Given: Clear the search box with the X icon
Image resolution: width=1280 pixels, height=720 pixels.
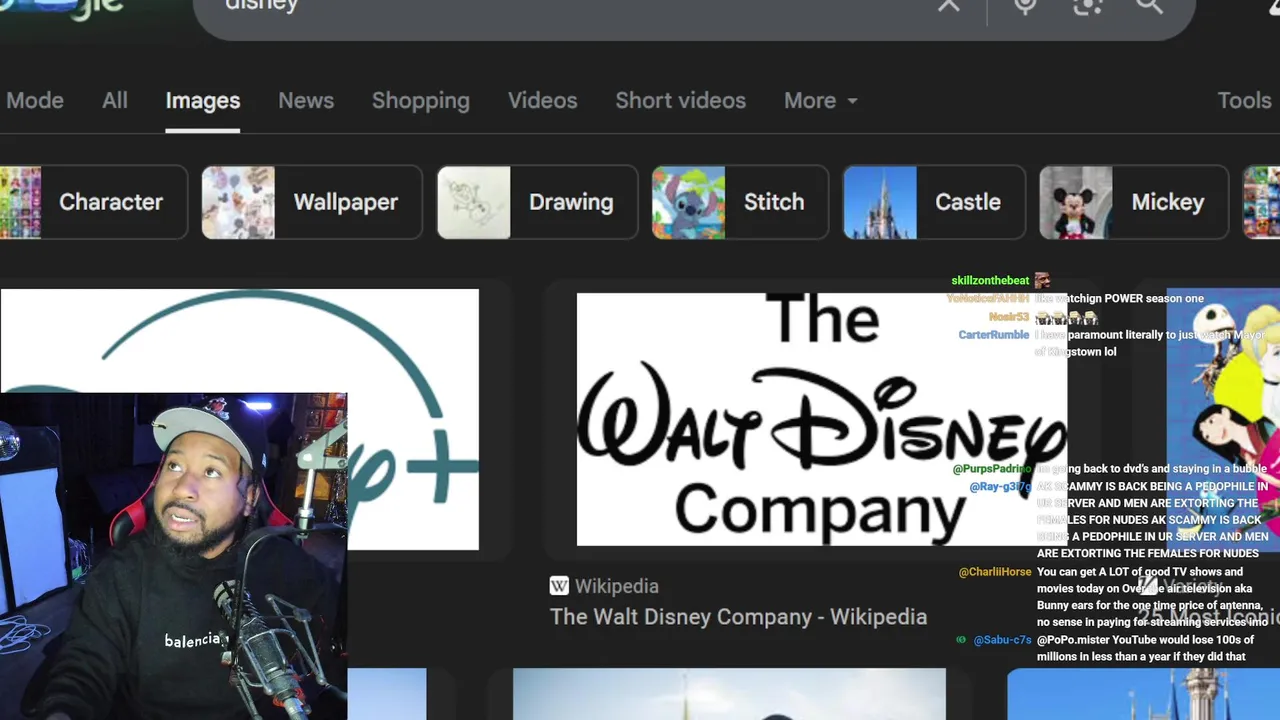Looking at the screenshot, I should [948, 5].
